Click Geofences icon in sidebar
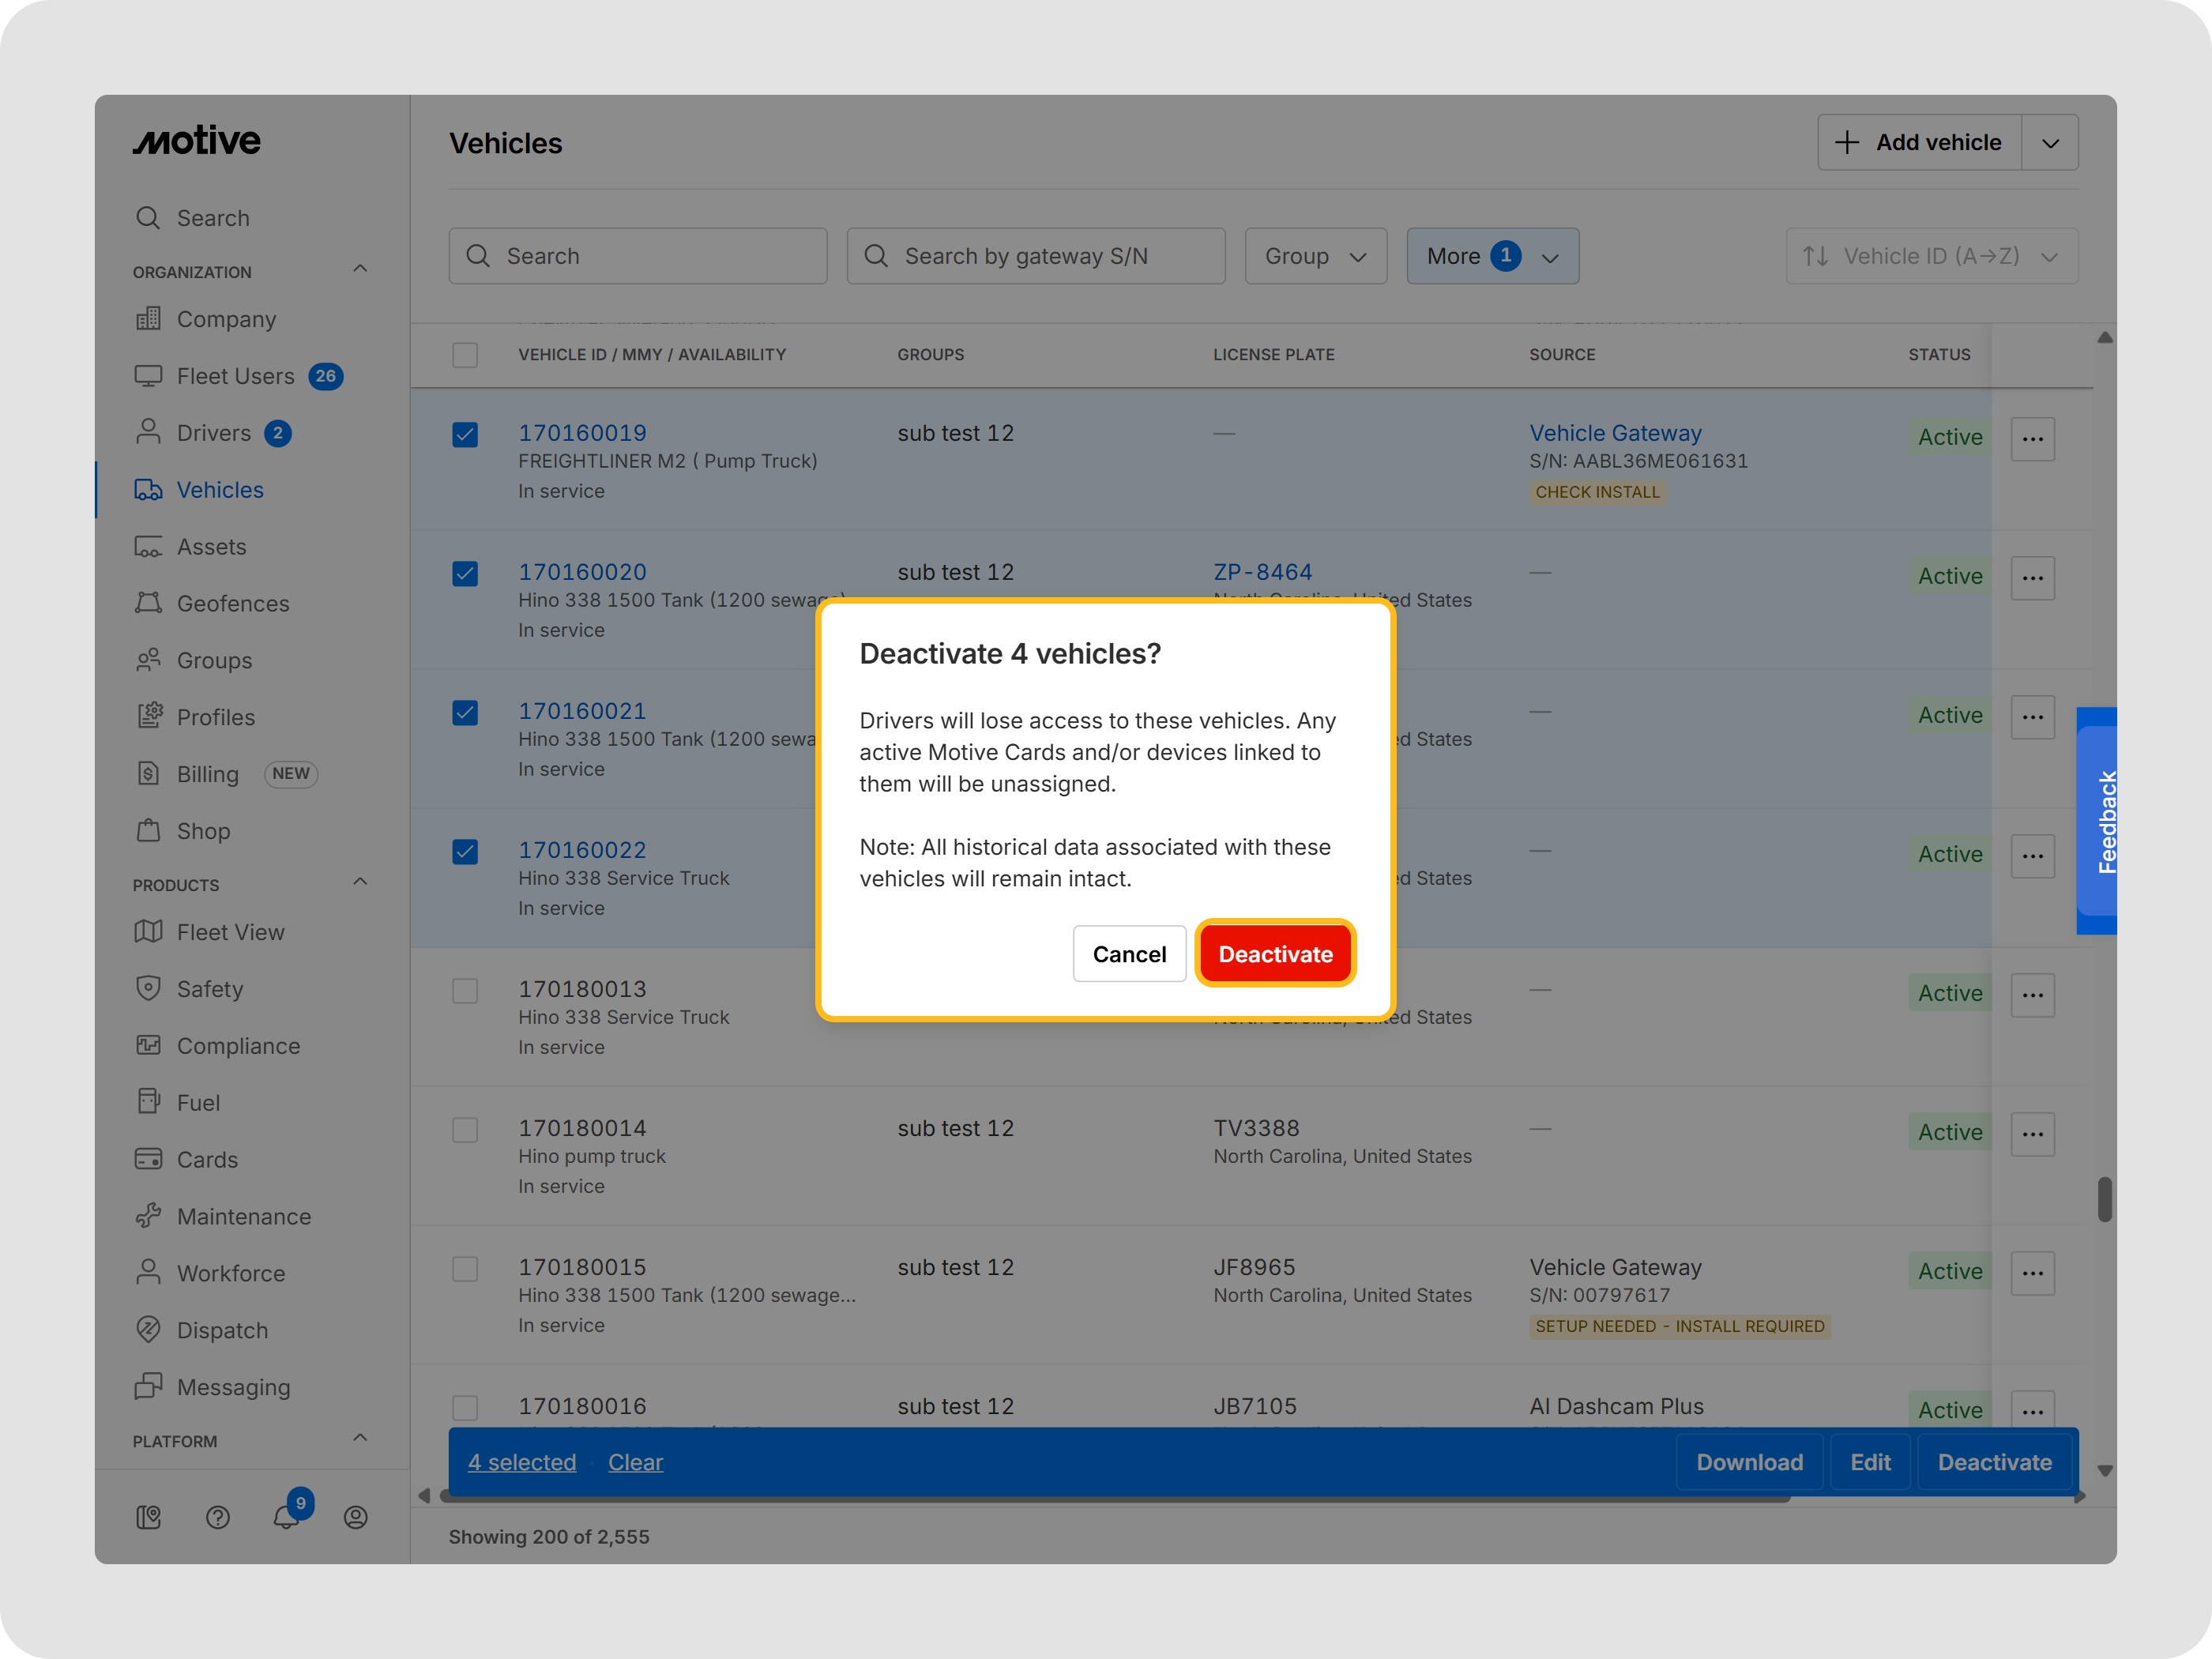The image size is (2212, 1659). pyautogui.click(x=148, y=603)
